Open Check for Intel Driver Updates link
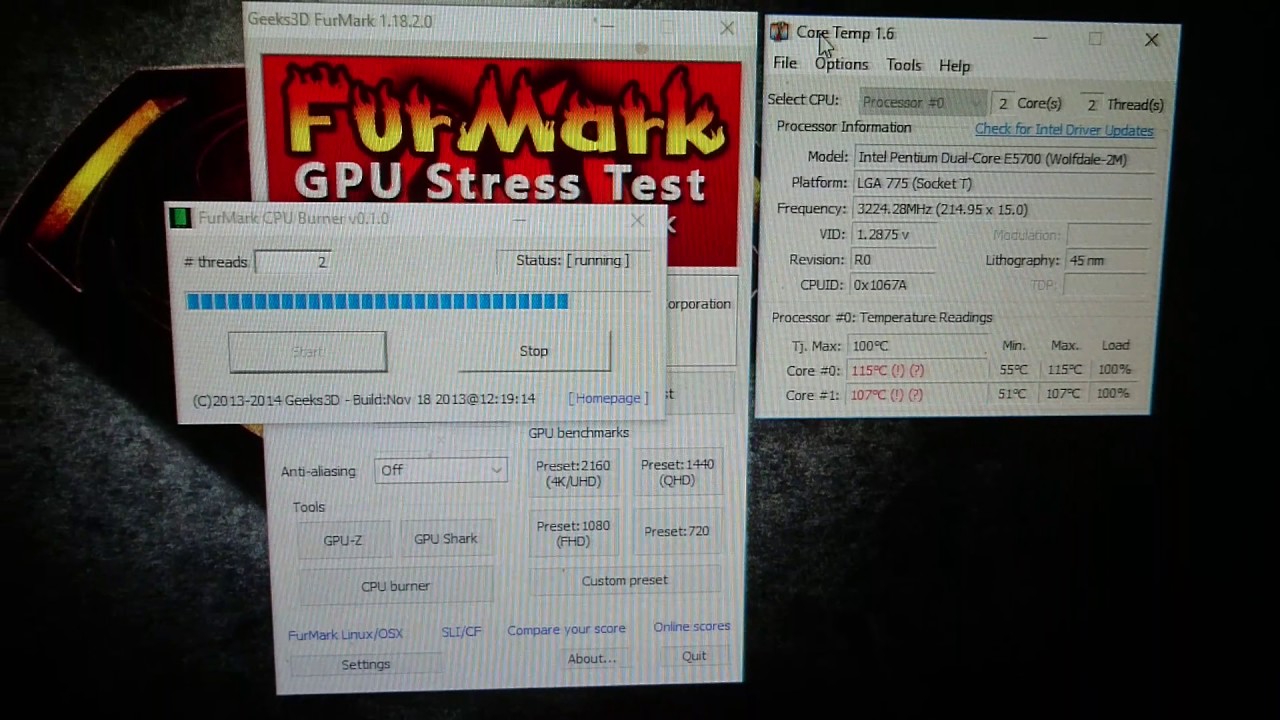1280x720 pixels. point(1064,130)
